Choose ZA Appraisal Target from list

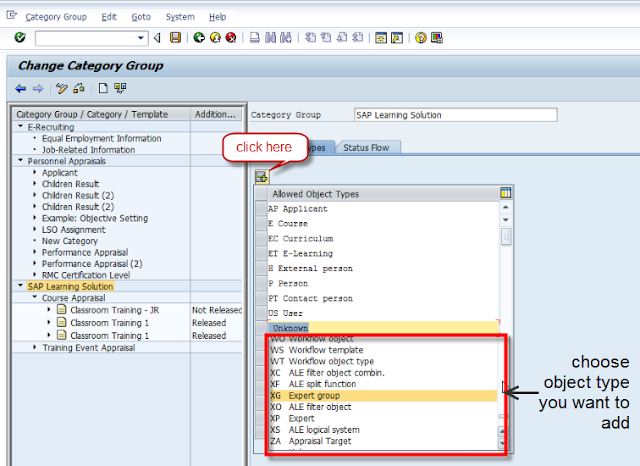383,441
